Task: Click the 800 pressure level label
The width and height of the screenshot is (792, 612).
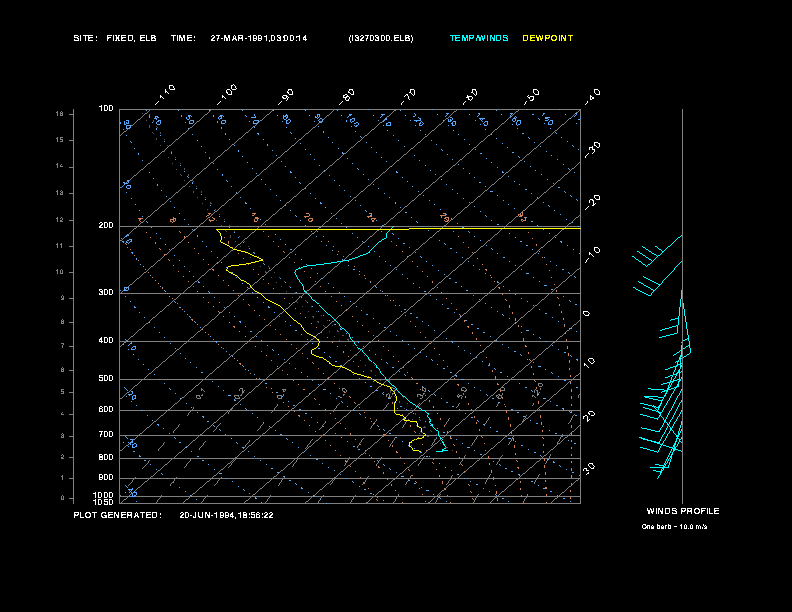Action: point(106,457)
